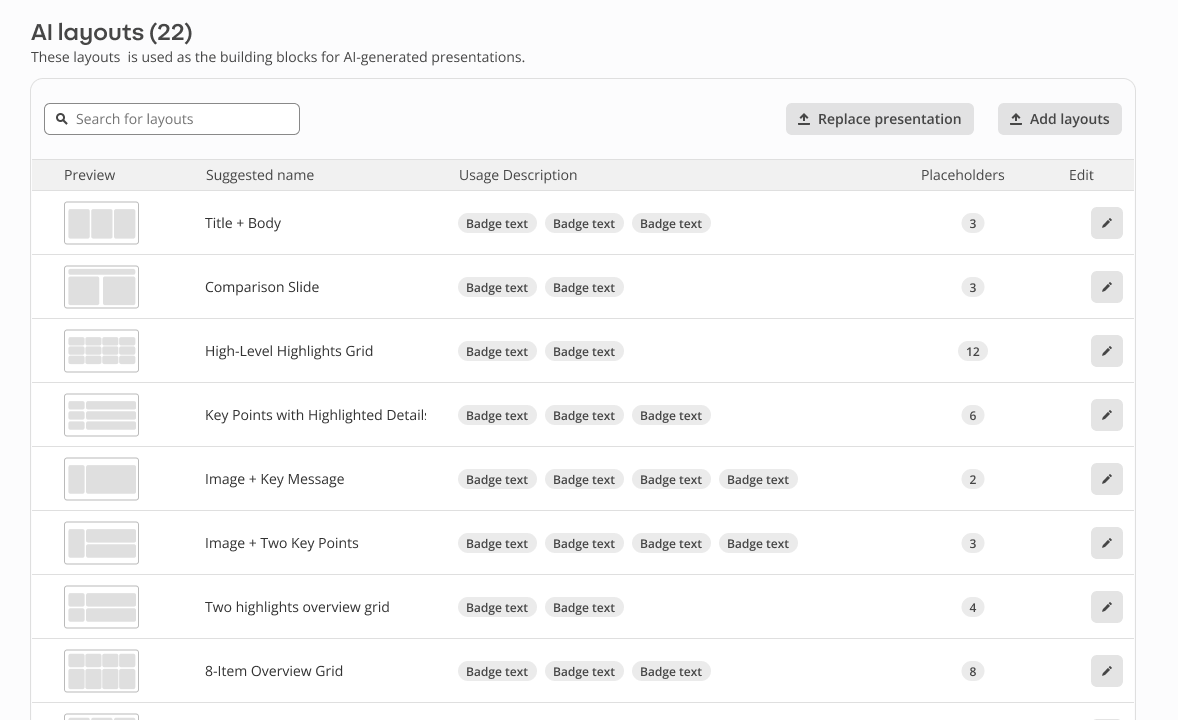Click placeholder count 3 in Title + Body row
Viewport: 1178px width, 720px height.
click(972, 223)
